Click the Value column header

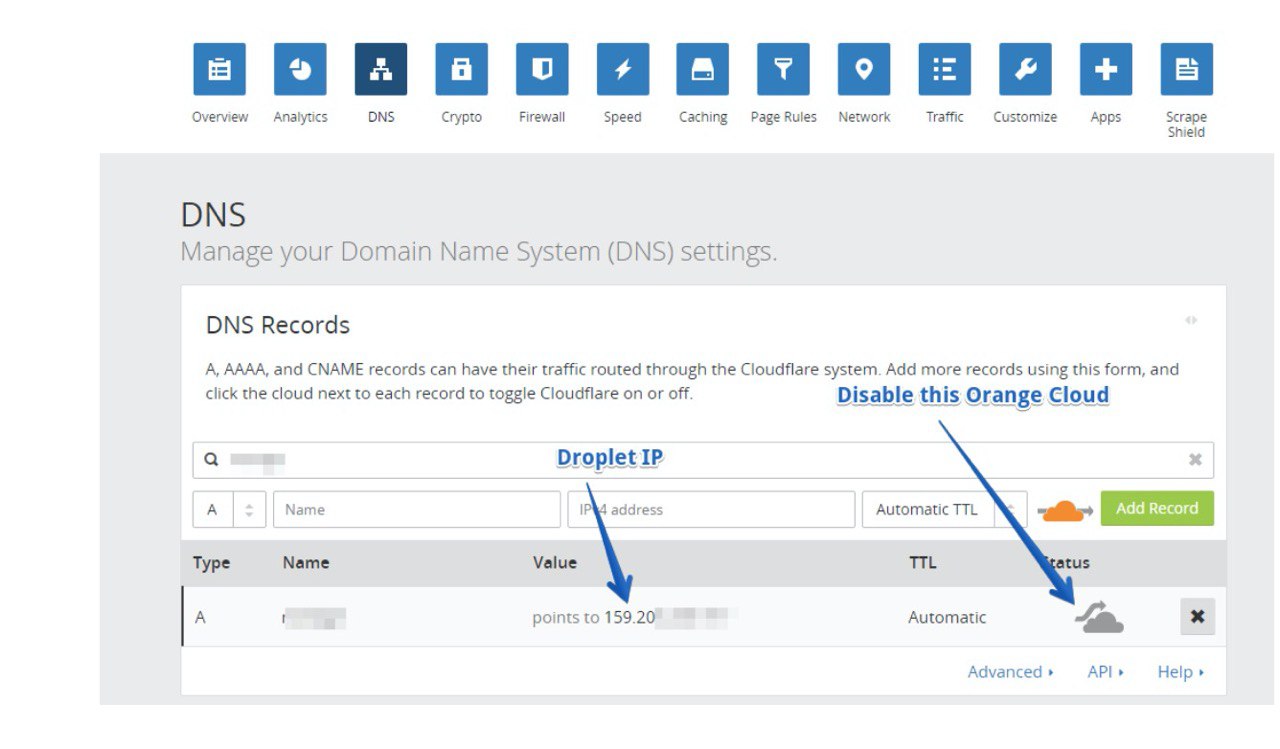pyautogui.click(x=555, y=563)
